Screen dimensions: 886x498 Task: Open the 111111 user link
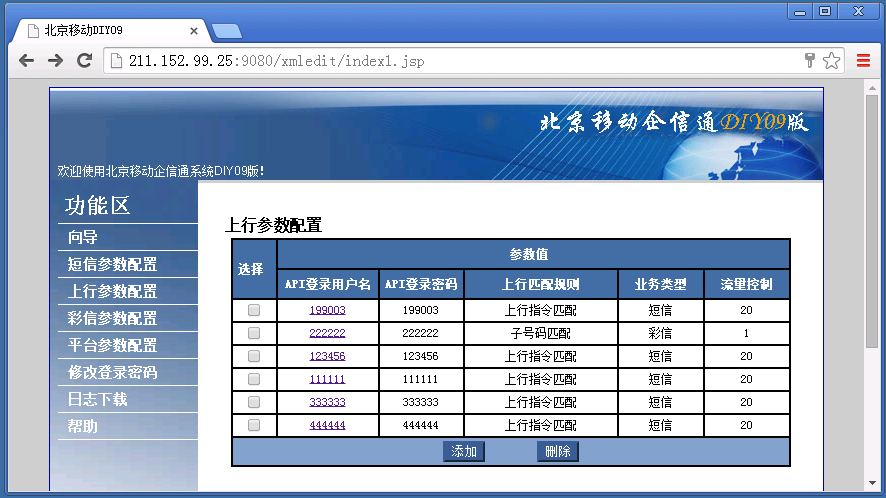[x=327, y=379]
